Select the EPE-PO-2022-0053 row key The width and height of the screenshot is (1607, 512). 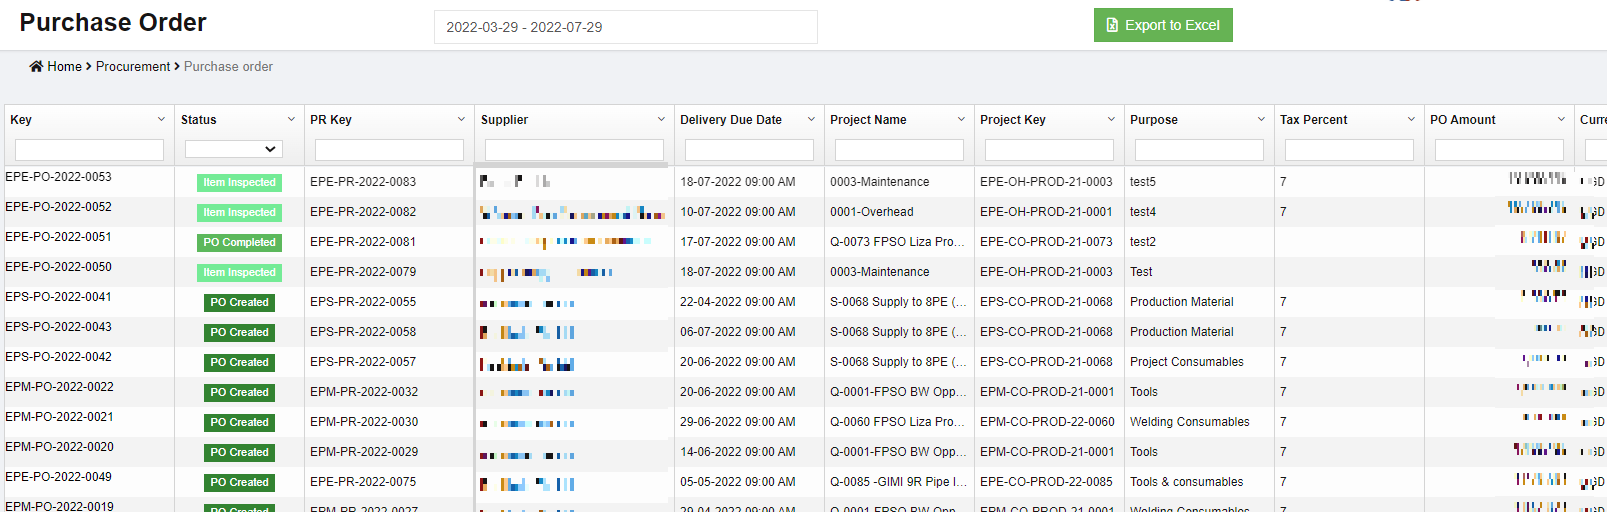pyautogui.click(x=58, y=177)
